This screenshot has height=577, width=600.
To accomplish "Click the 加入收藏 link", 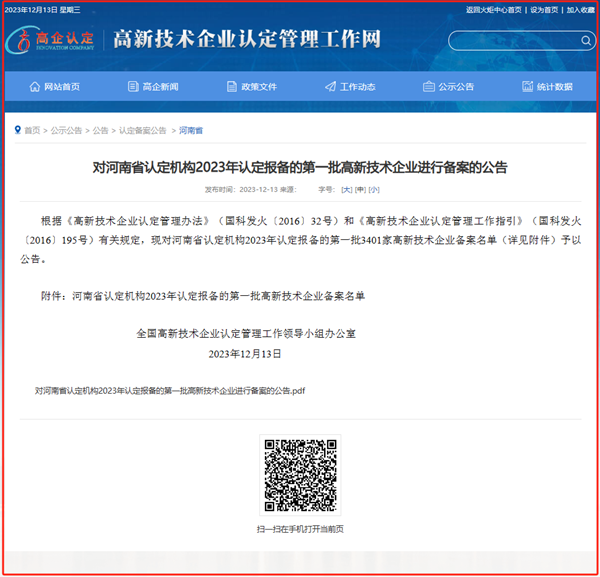I will coord(580,10).
